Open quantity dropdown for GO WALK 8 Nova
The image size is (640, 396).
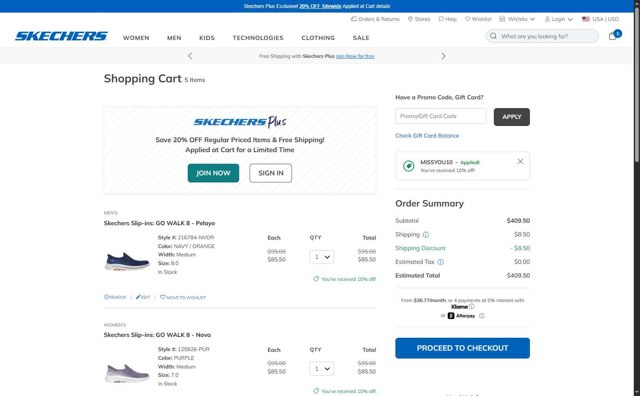click(321, 369)
